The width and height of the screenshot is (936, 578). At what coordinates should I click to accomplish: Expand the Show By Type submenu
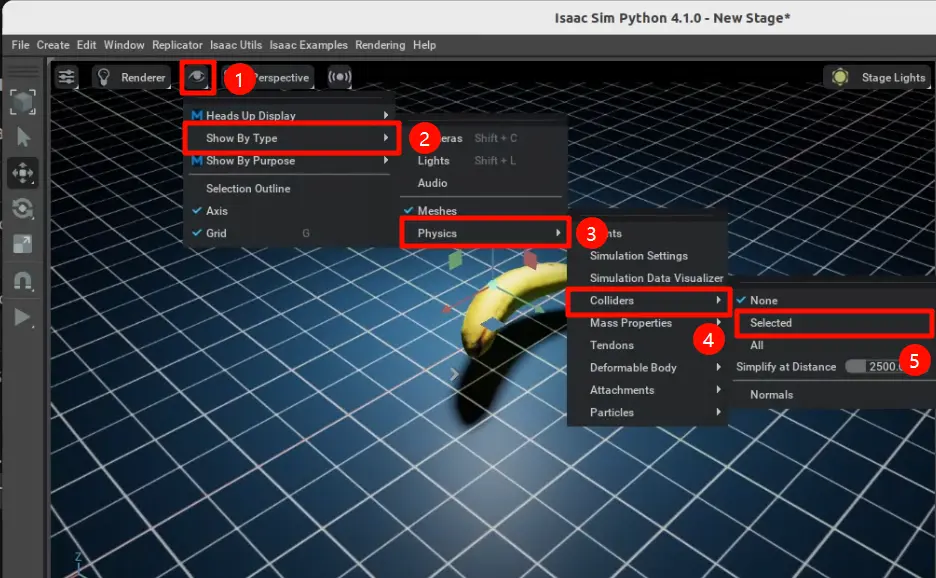[291, 138]
